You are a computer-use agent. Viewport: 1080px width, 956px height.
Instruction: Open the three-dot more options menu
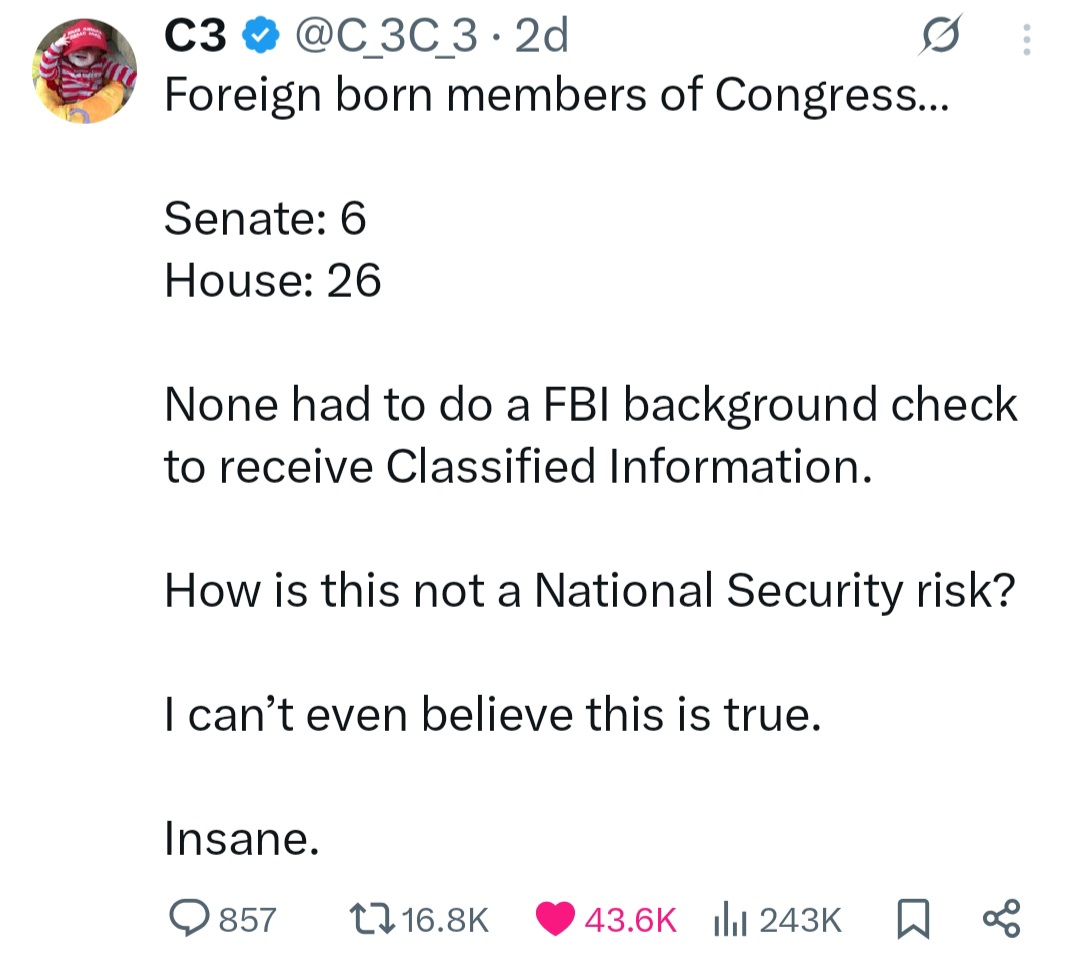(x=1024, y=39)
